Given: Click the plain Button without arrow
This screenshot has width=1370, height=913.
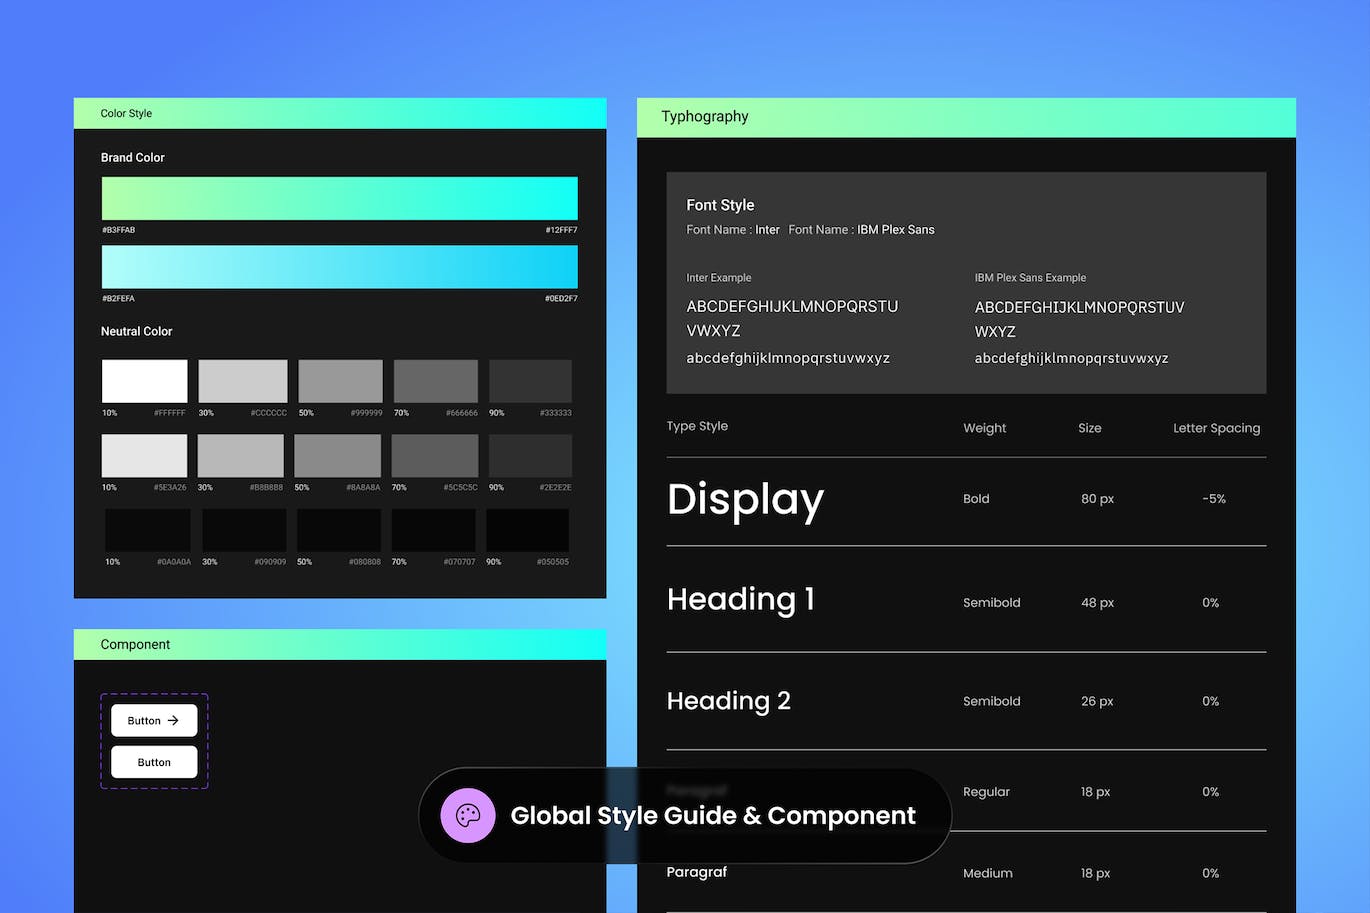Looking at the screenshot, I should pyautogui.click(x=154, y=762).
